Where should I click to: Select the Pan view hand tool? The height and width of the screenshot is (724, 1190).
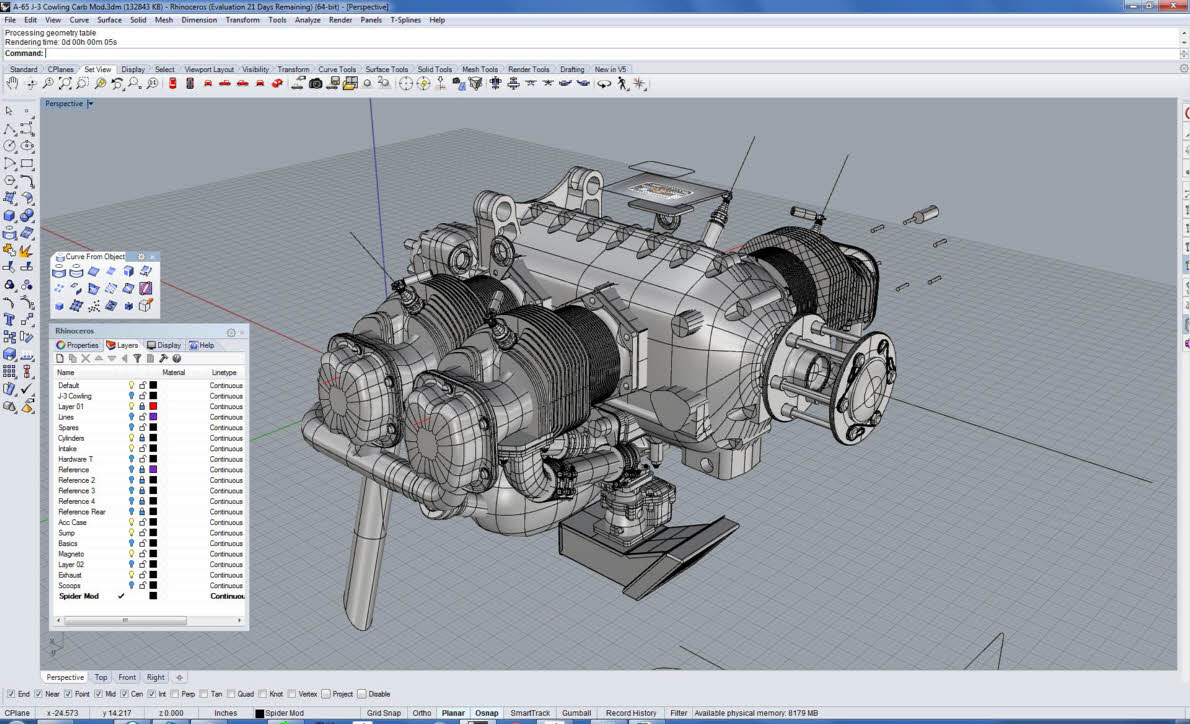(13, 83)
